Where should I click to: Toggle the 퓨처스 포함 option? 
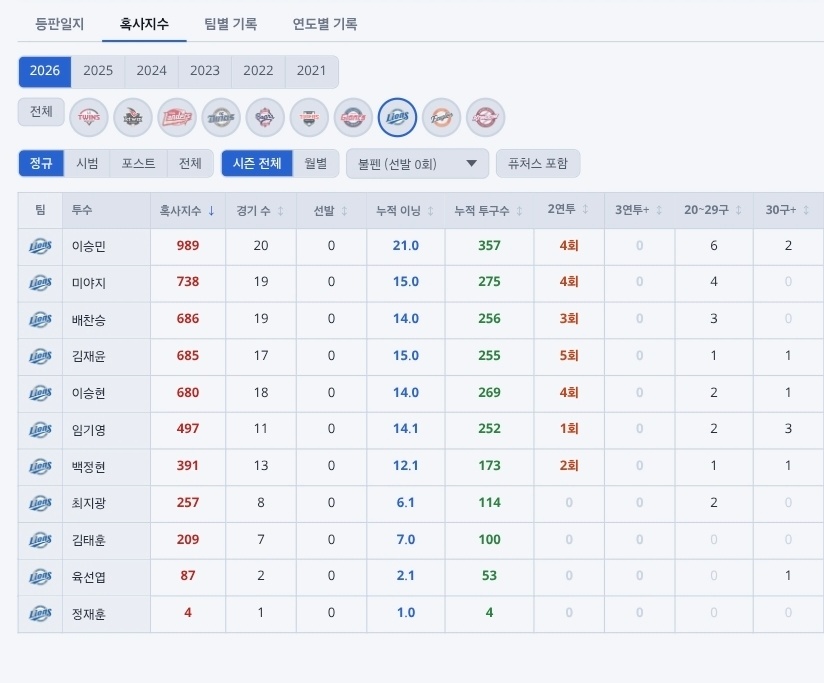coord(538,163)
